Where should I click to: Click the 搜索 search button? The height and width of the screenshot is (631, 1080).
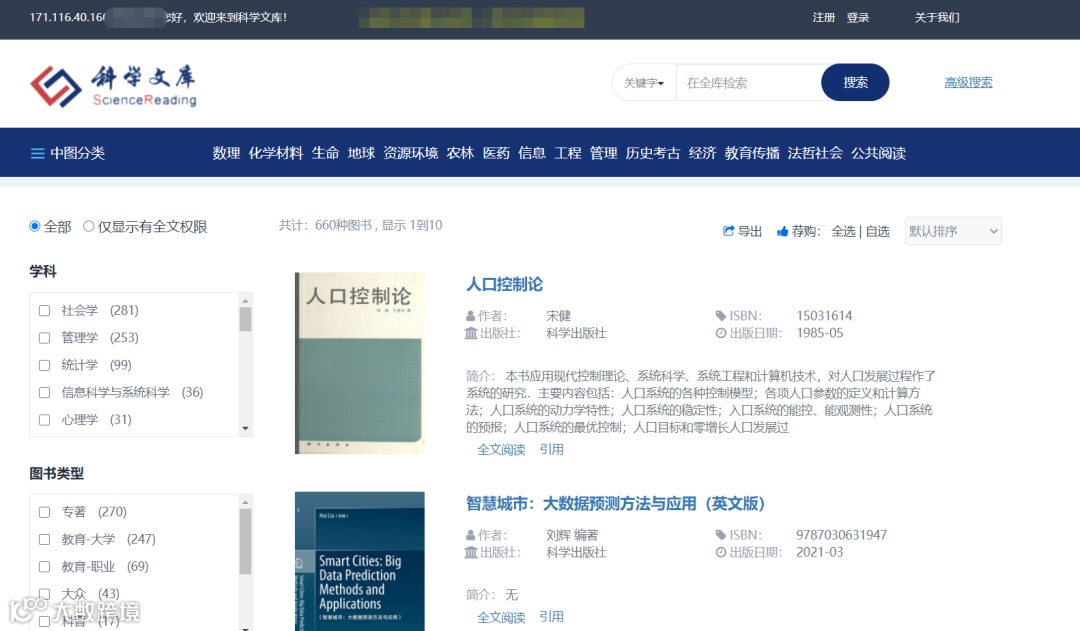point(855,83)
